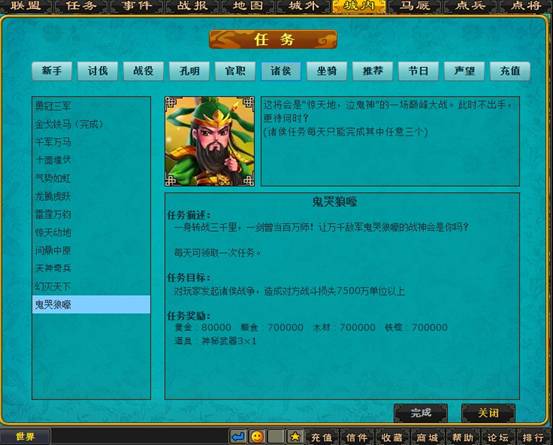Screen dimensions: 553x445
Task: Click the blank gray square beside the smiley
Action: coord(276,437)
